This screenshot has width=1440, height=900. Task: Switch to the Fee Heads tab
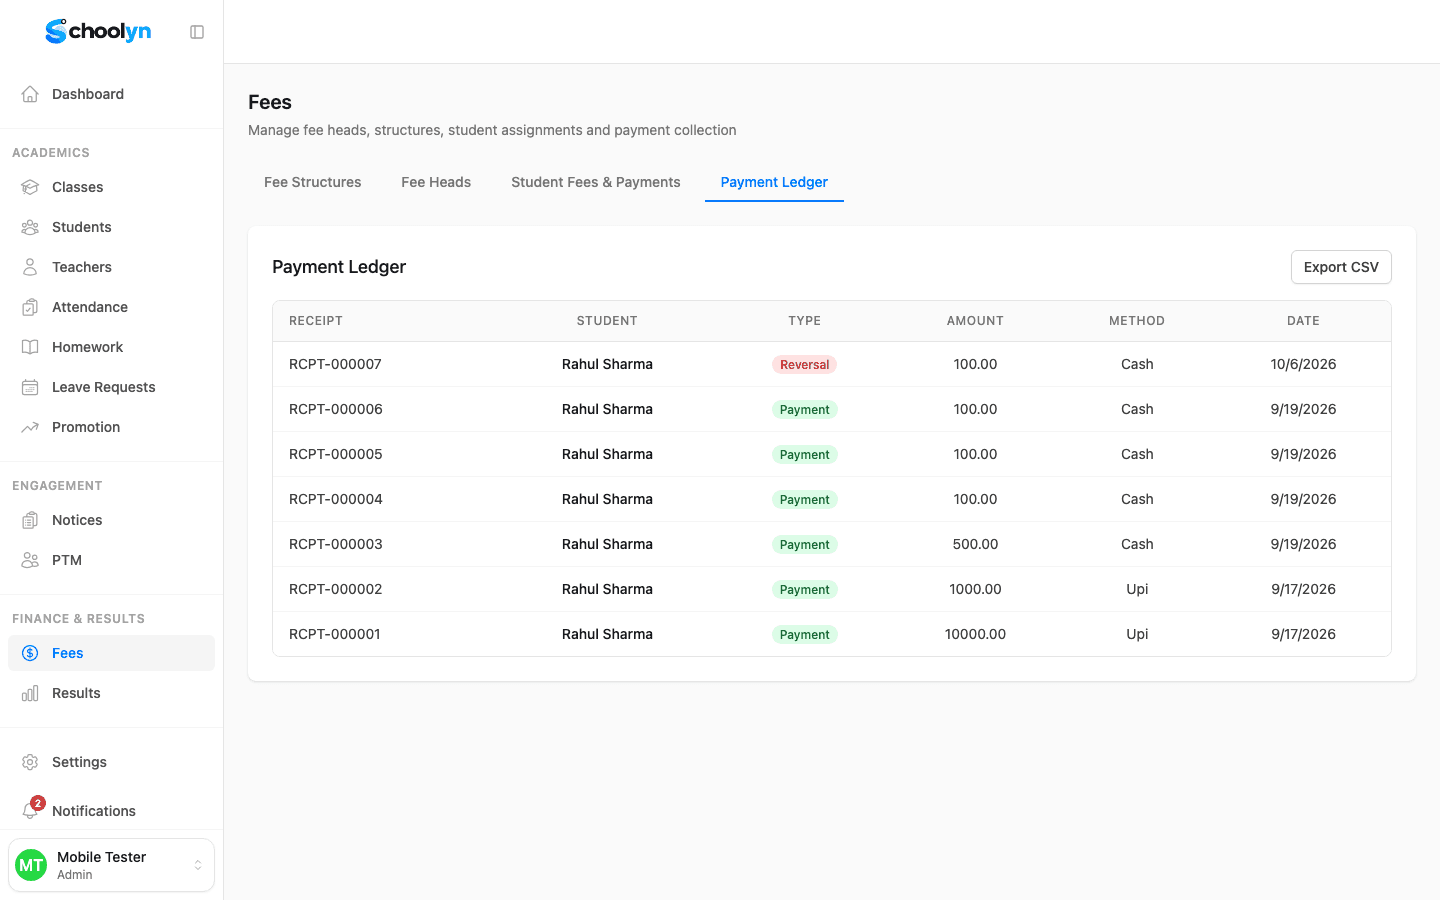pos(436,182)
